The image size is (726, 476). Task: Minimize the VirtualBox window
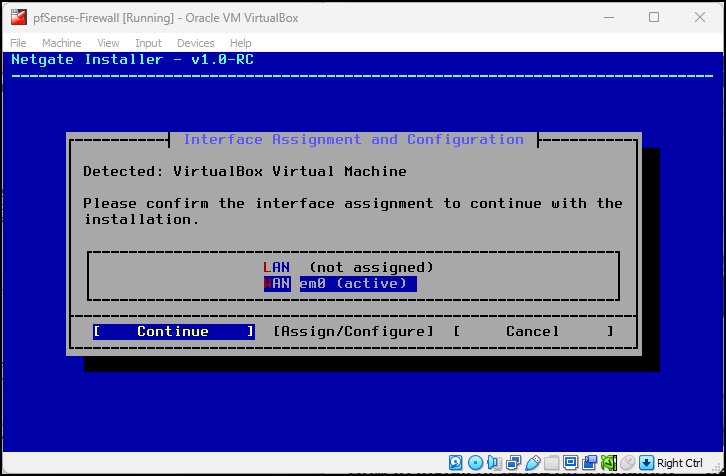609,18
